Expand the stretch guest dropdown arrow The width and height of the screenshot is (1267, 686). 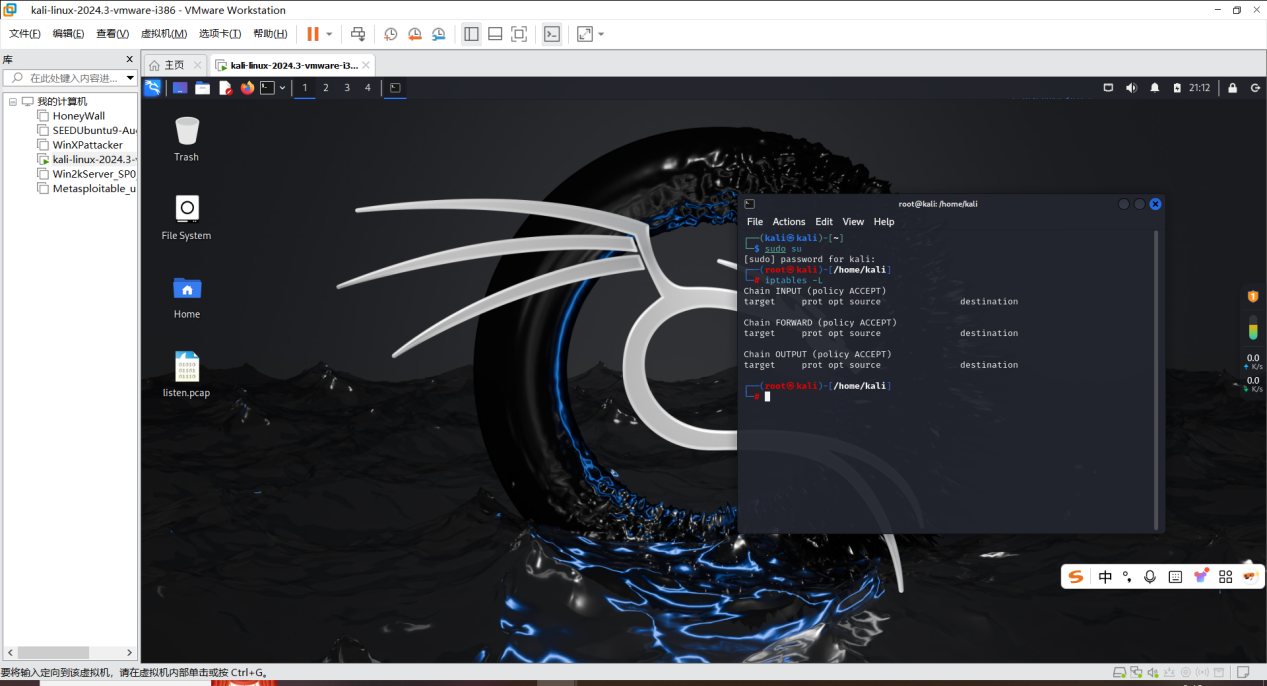pos(601,34)
